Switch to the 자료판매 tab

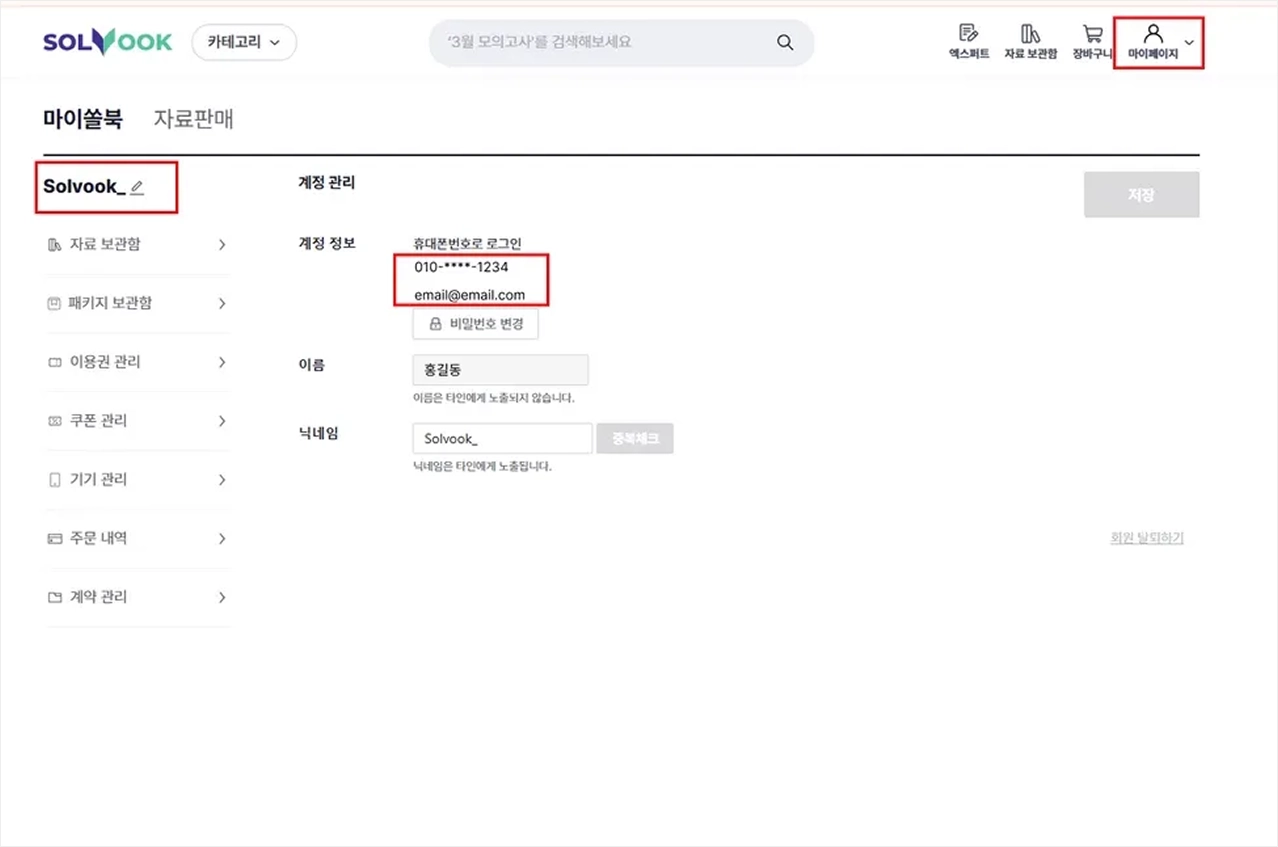pos(193,119)
